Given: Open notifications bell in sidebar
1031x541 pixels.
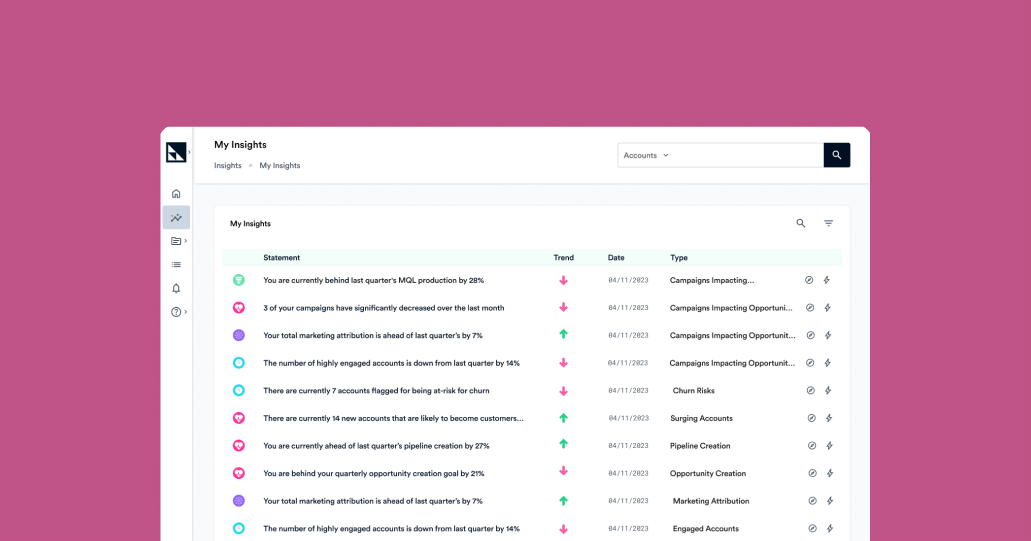Looking at the screenshot, I should tap(176, 289).
